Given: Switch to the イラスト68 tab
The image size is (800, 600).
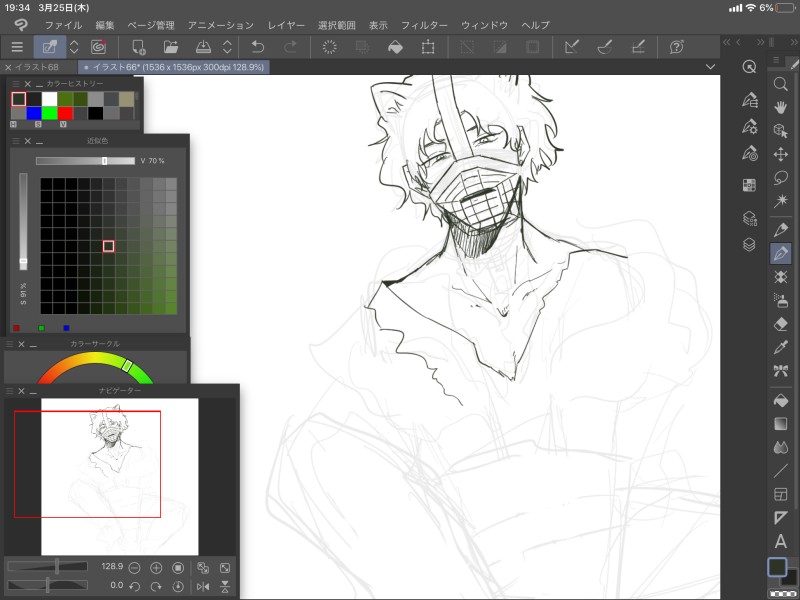Looking at the screenshot, I should pyautogui.click(x=37, y=67).
